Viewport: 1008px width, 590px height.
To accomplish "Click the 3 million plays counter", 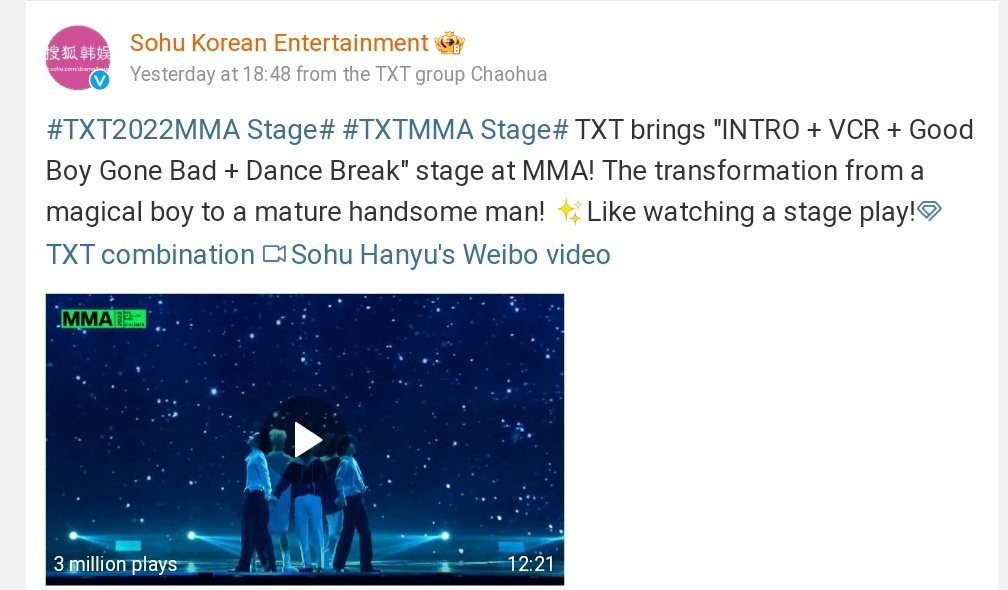I will click(x=115, y=564).
